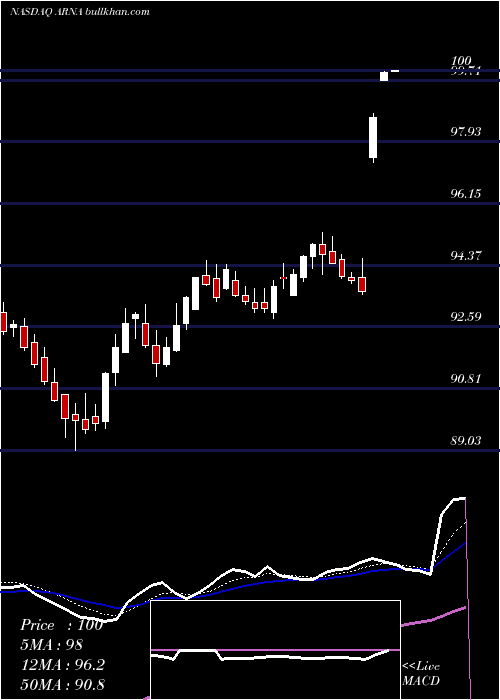Click the 100 price label at top
Viewport: 500px width, 700px height.
click(461, 61)
